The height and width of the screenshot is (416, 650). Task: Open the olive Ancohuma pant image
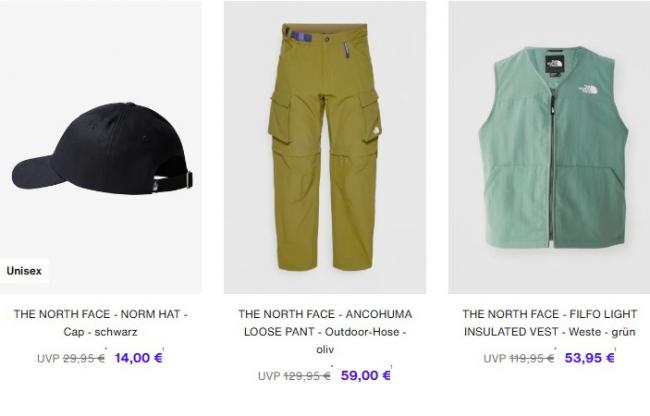coord(325,147)
